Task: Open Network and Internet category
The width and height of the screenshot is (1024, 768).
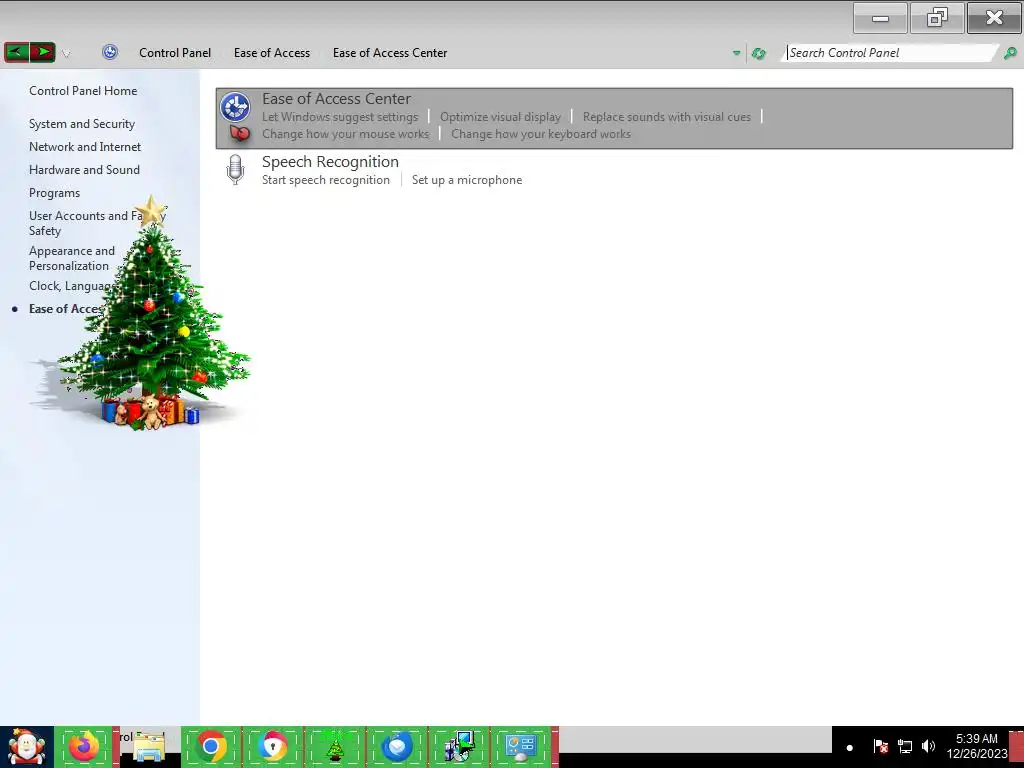Action: [85, 147]
